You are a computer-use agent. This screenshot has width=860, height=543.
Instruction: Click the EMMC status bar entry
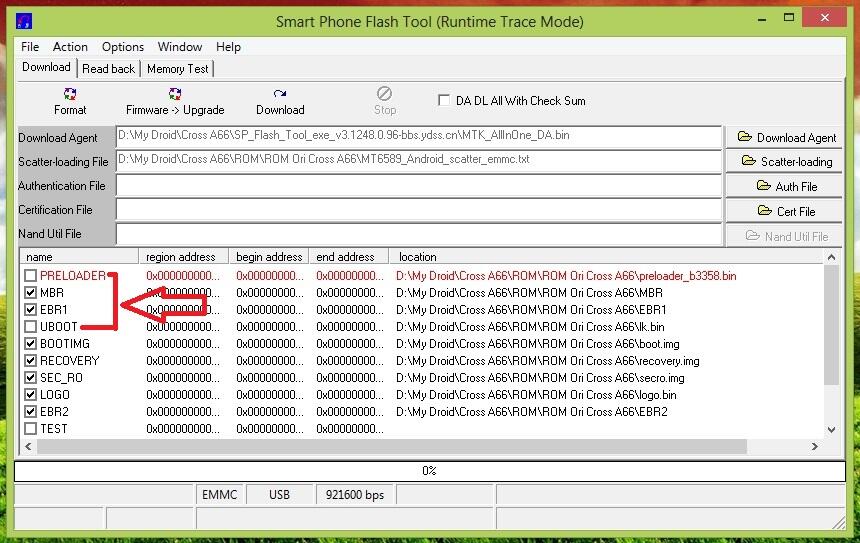tap(219, 494)
